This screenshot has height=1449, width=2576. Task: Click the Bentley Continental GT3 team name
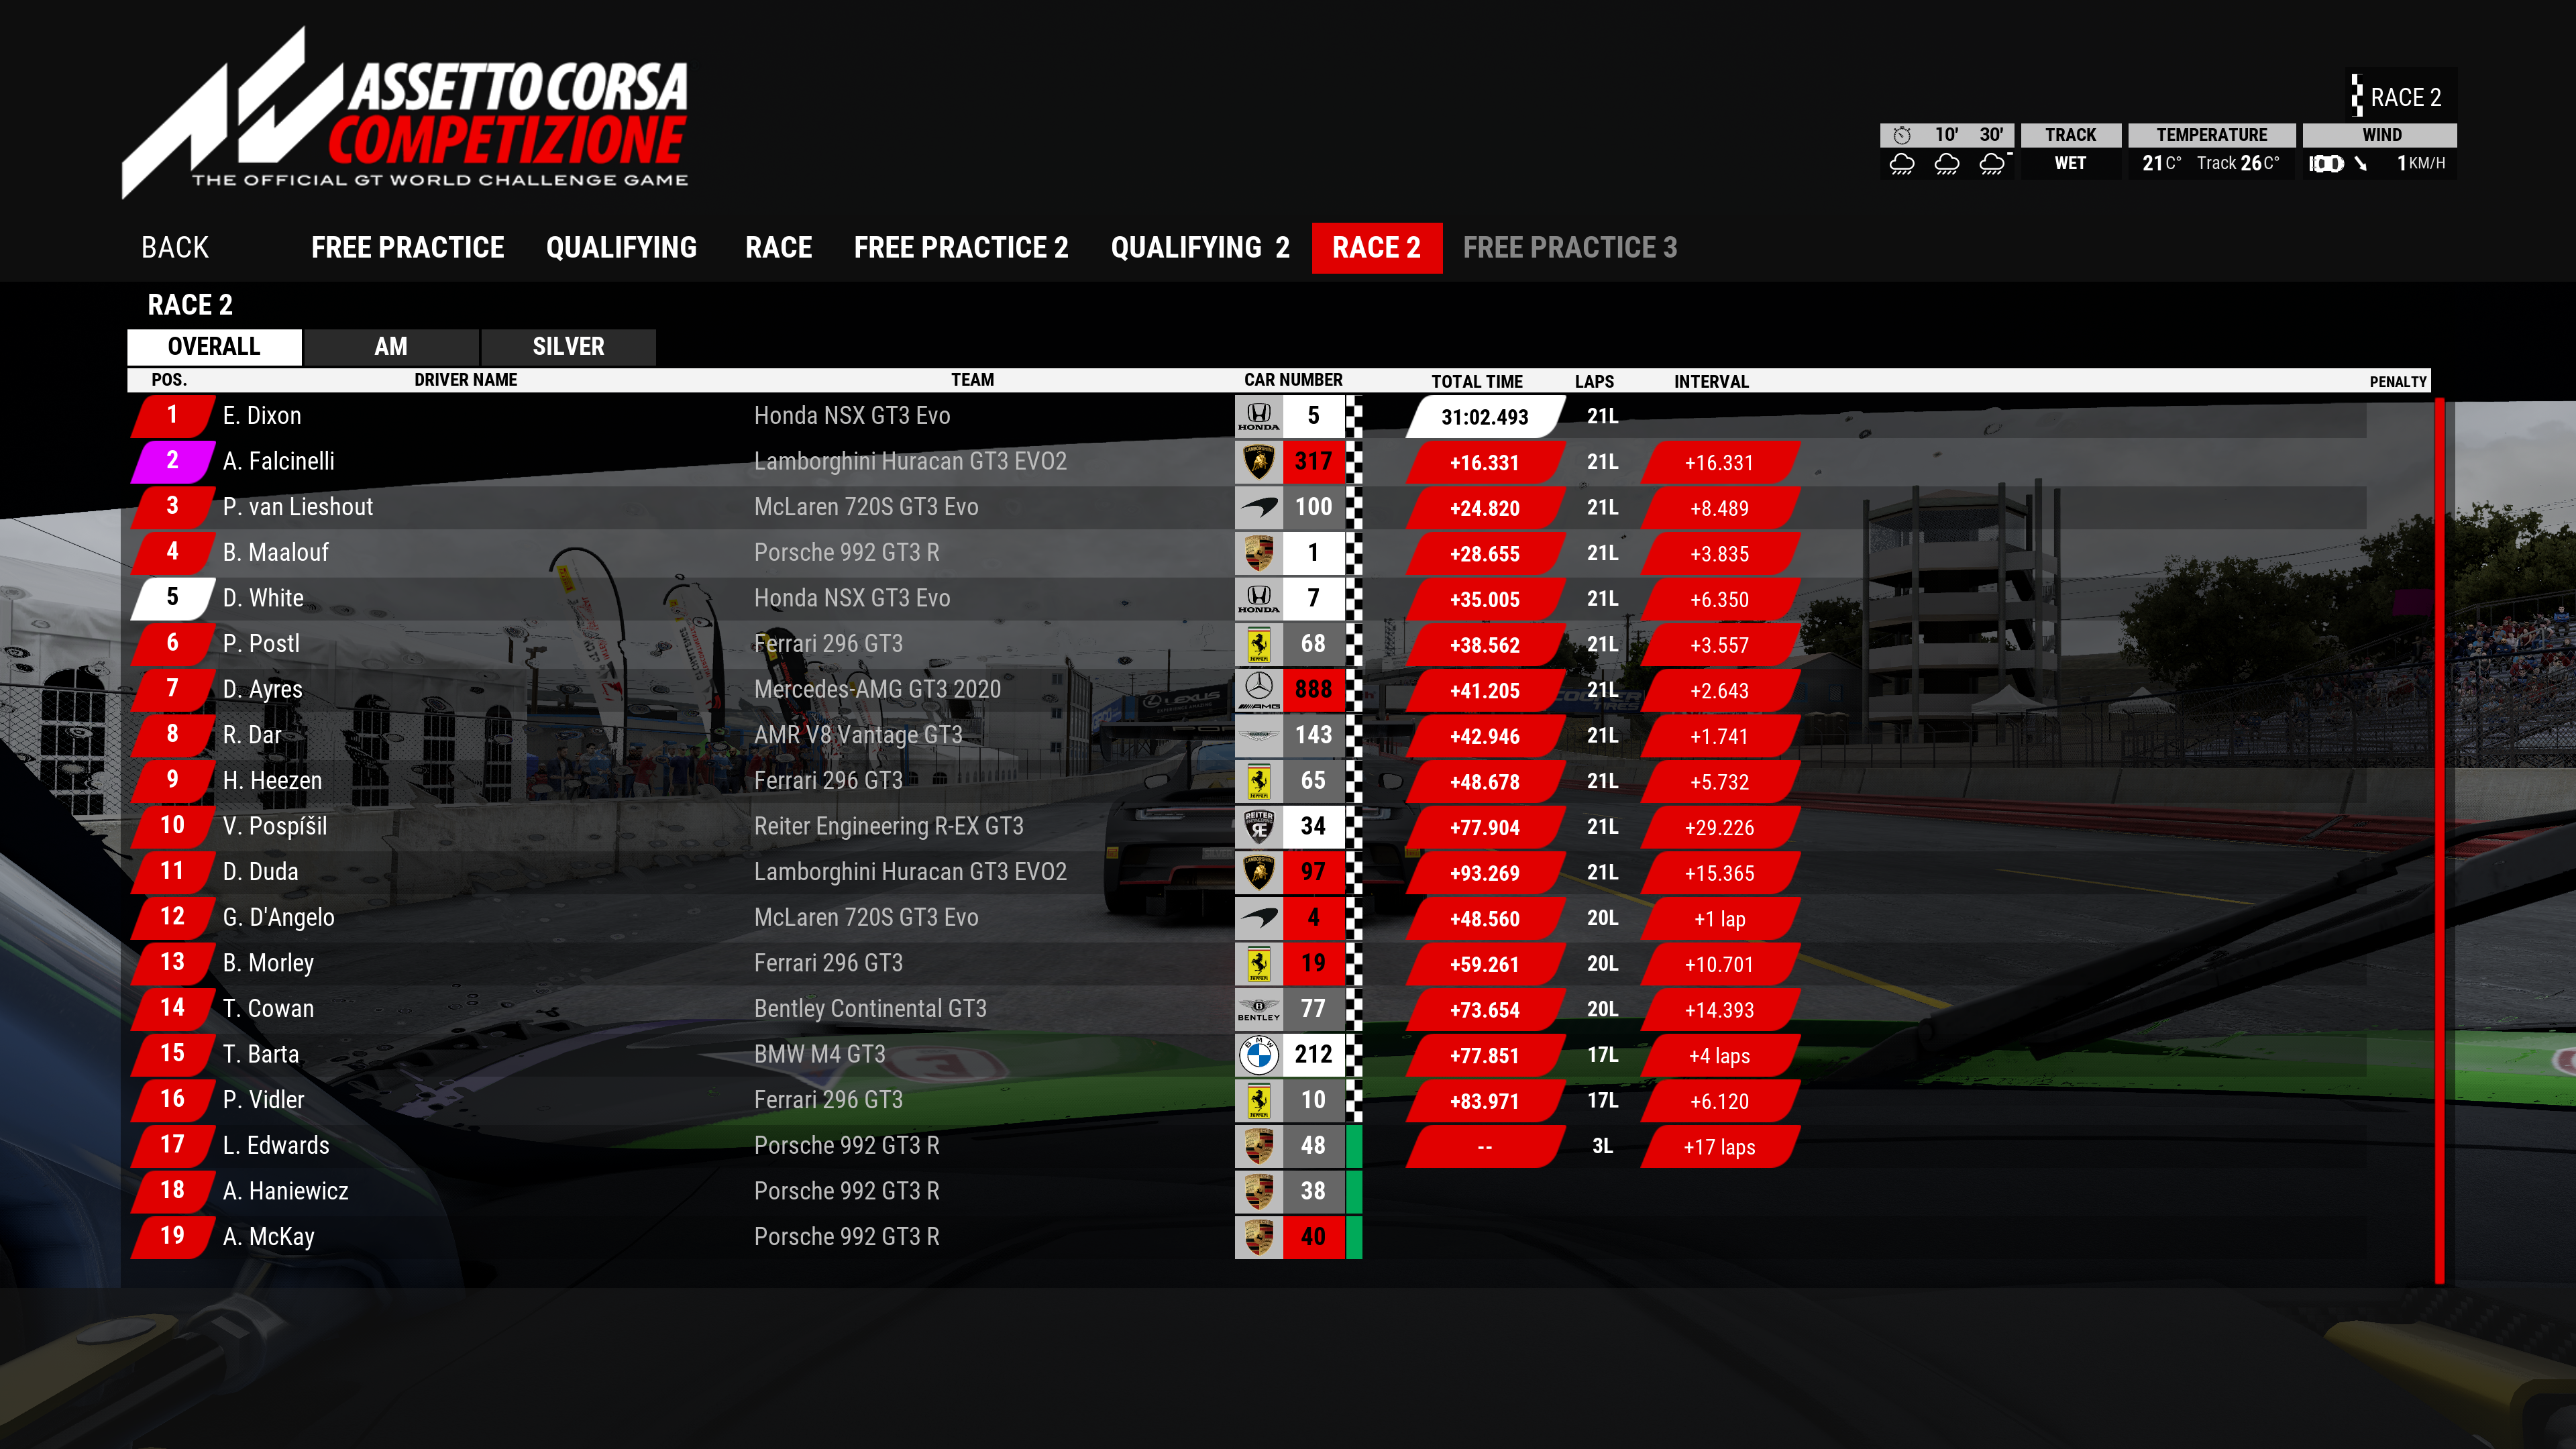tap(870, 1009)
